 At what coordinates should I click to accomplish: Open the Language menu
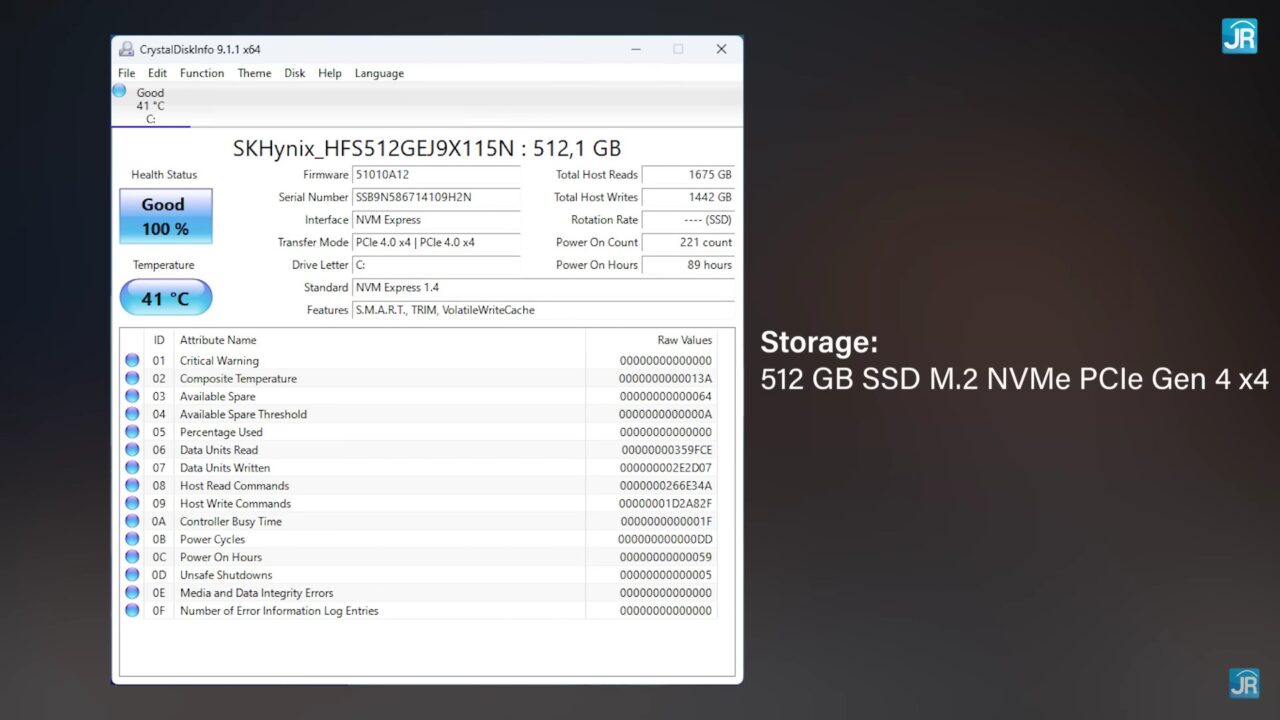point(379,73)
